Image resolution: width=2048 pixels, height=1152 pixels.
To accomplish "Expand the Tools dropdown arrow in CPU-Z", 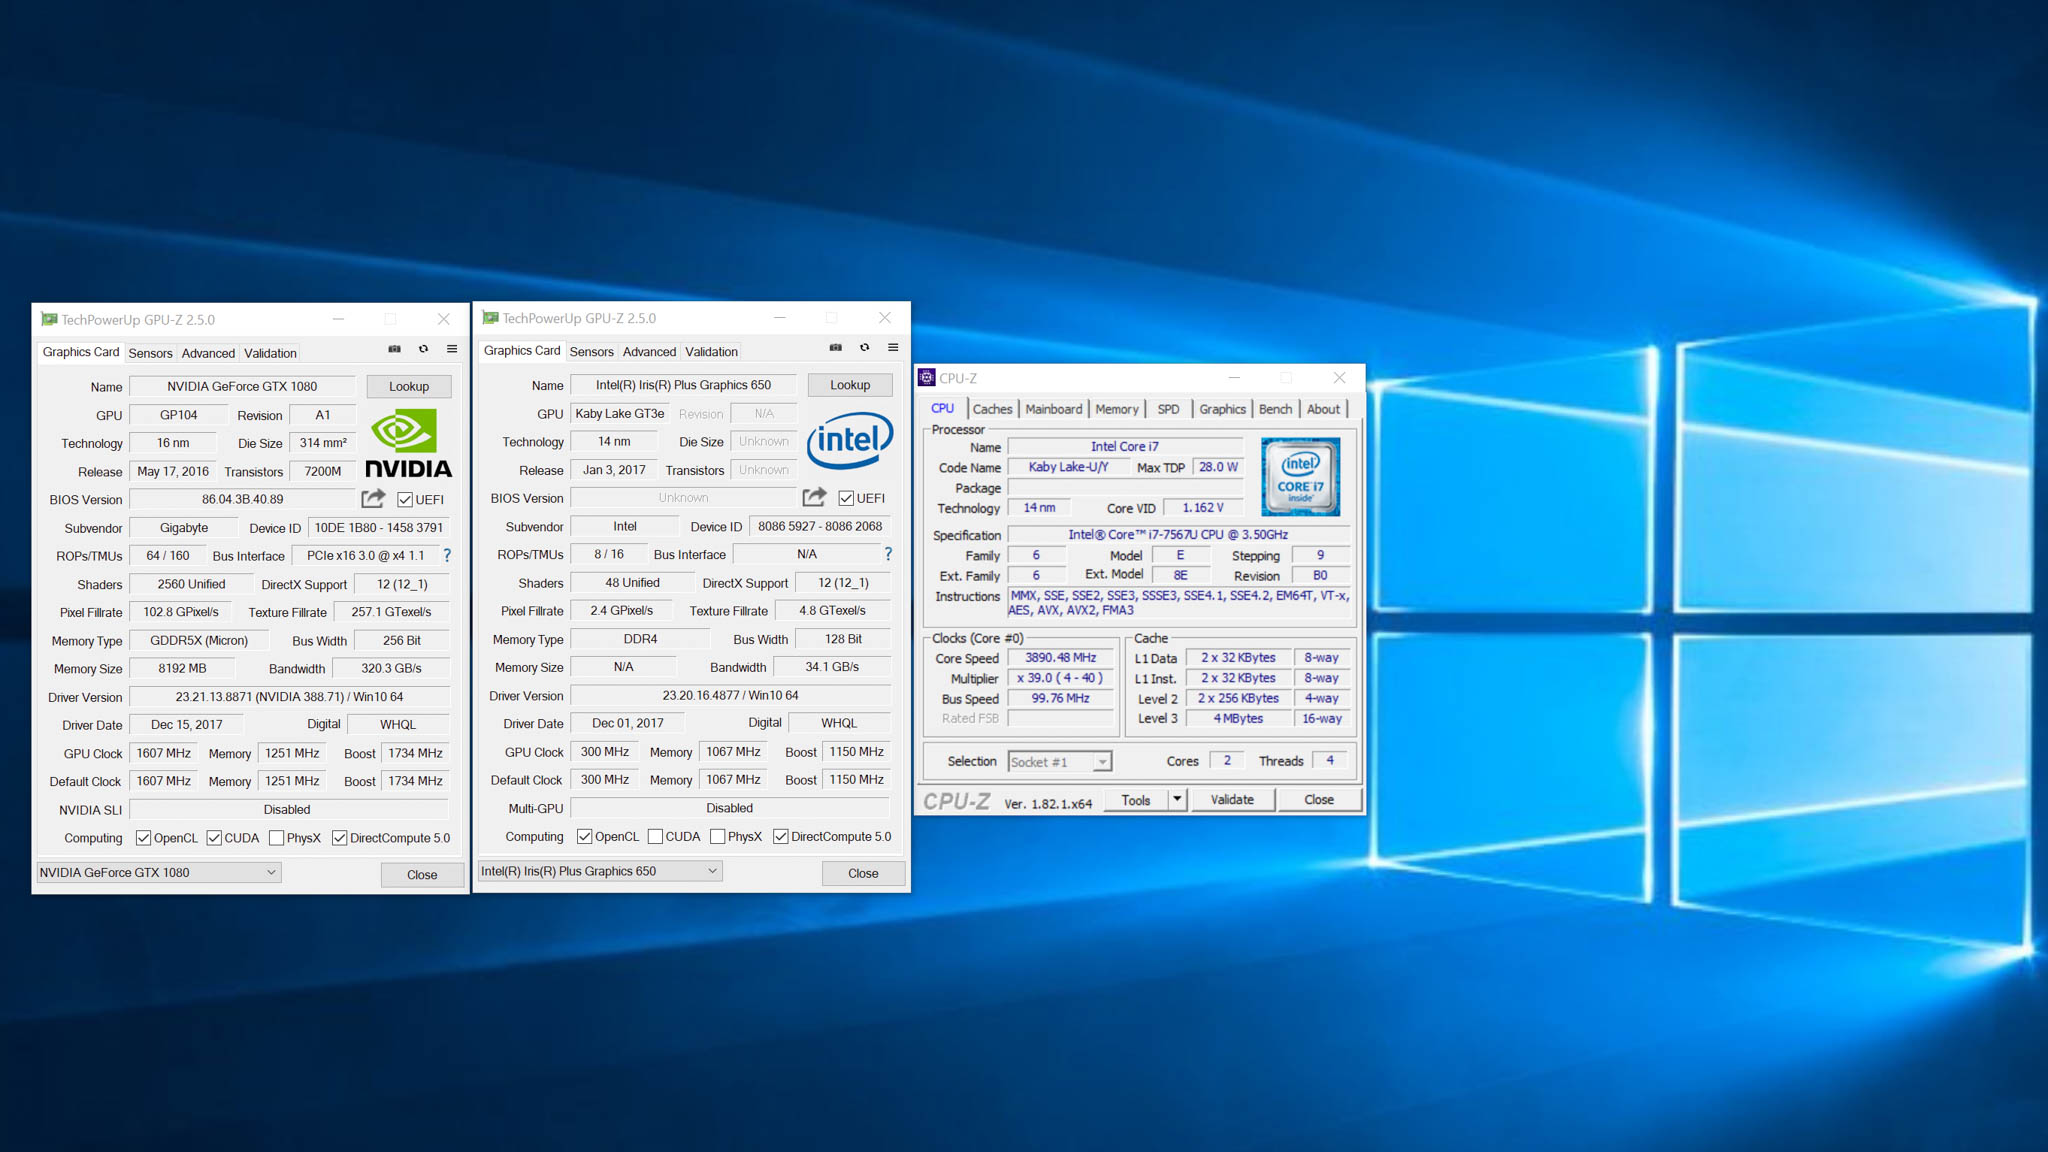I will [x=1177, y=799].
